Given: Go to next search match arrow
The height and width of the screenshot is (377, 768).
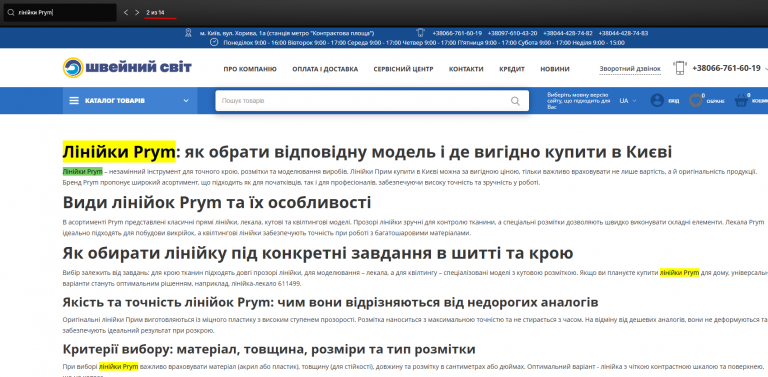Looking at the screenshot, I should (x=137, y=12).
